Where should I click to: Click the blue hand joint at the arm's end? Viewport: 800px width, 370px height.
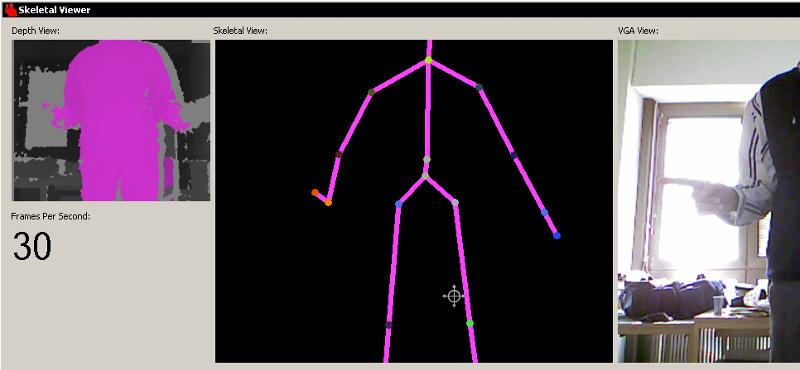click(557, 235)
